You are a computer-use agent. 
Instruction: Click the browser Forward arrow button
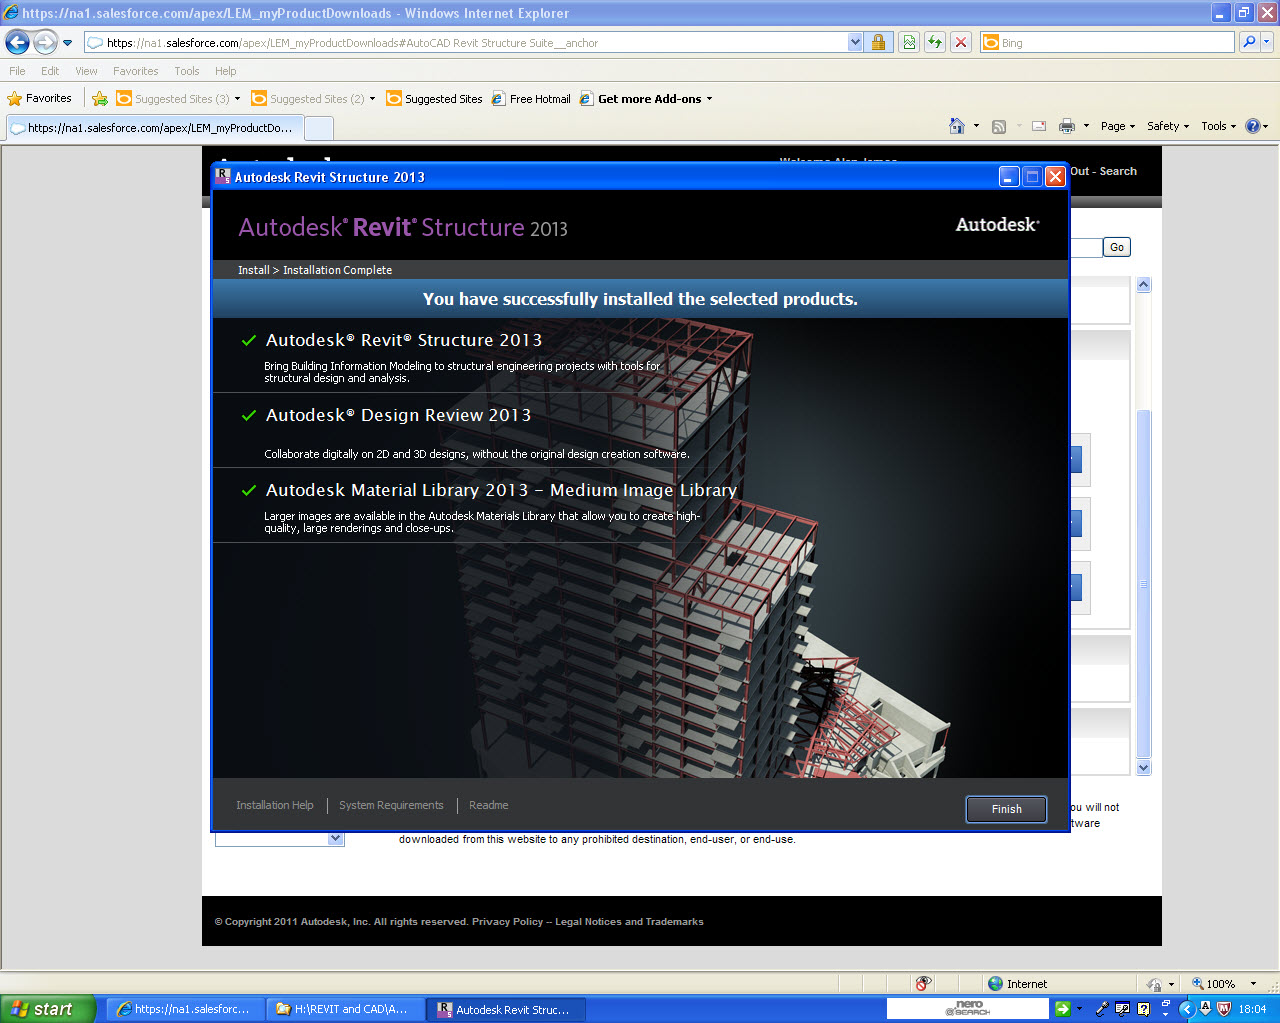pyautogui.click(x=45, y=42)
